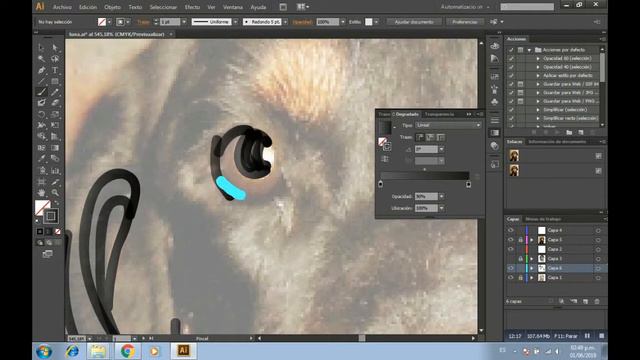Screen dimensions: 640x360
Task: Open Opacidad dropdown in Degradado panel
Action: point(441,196)
